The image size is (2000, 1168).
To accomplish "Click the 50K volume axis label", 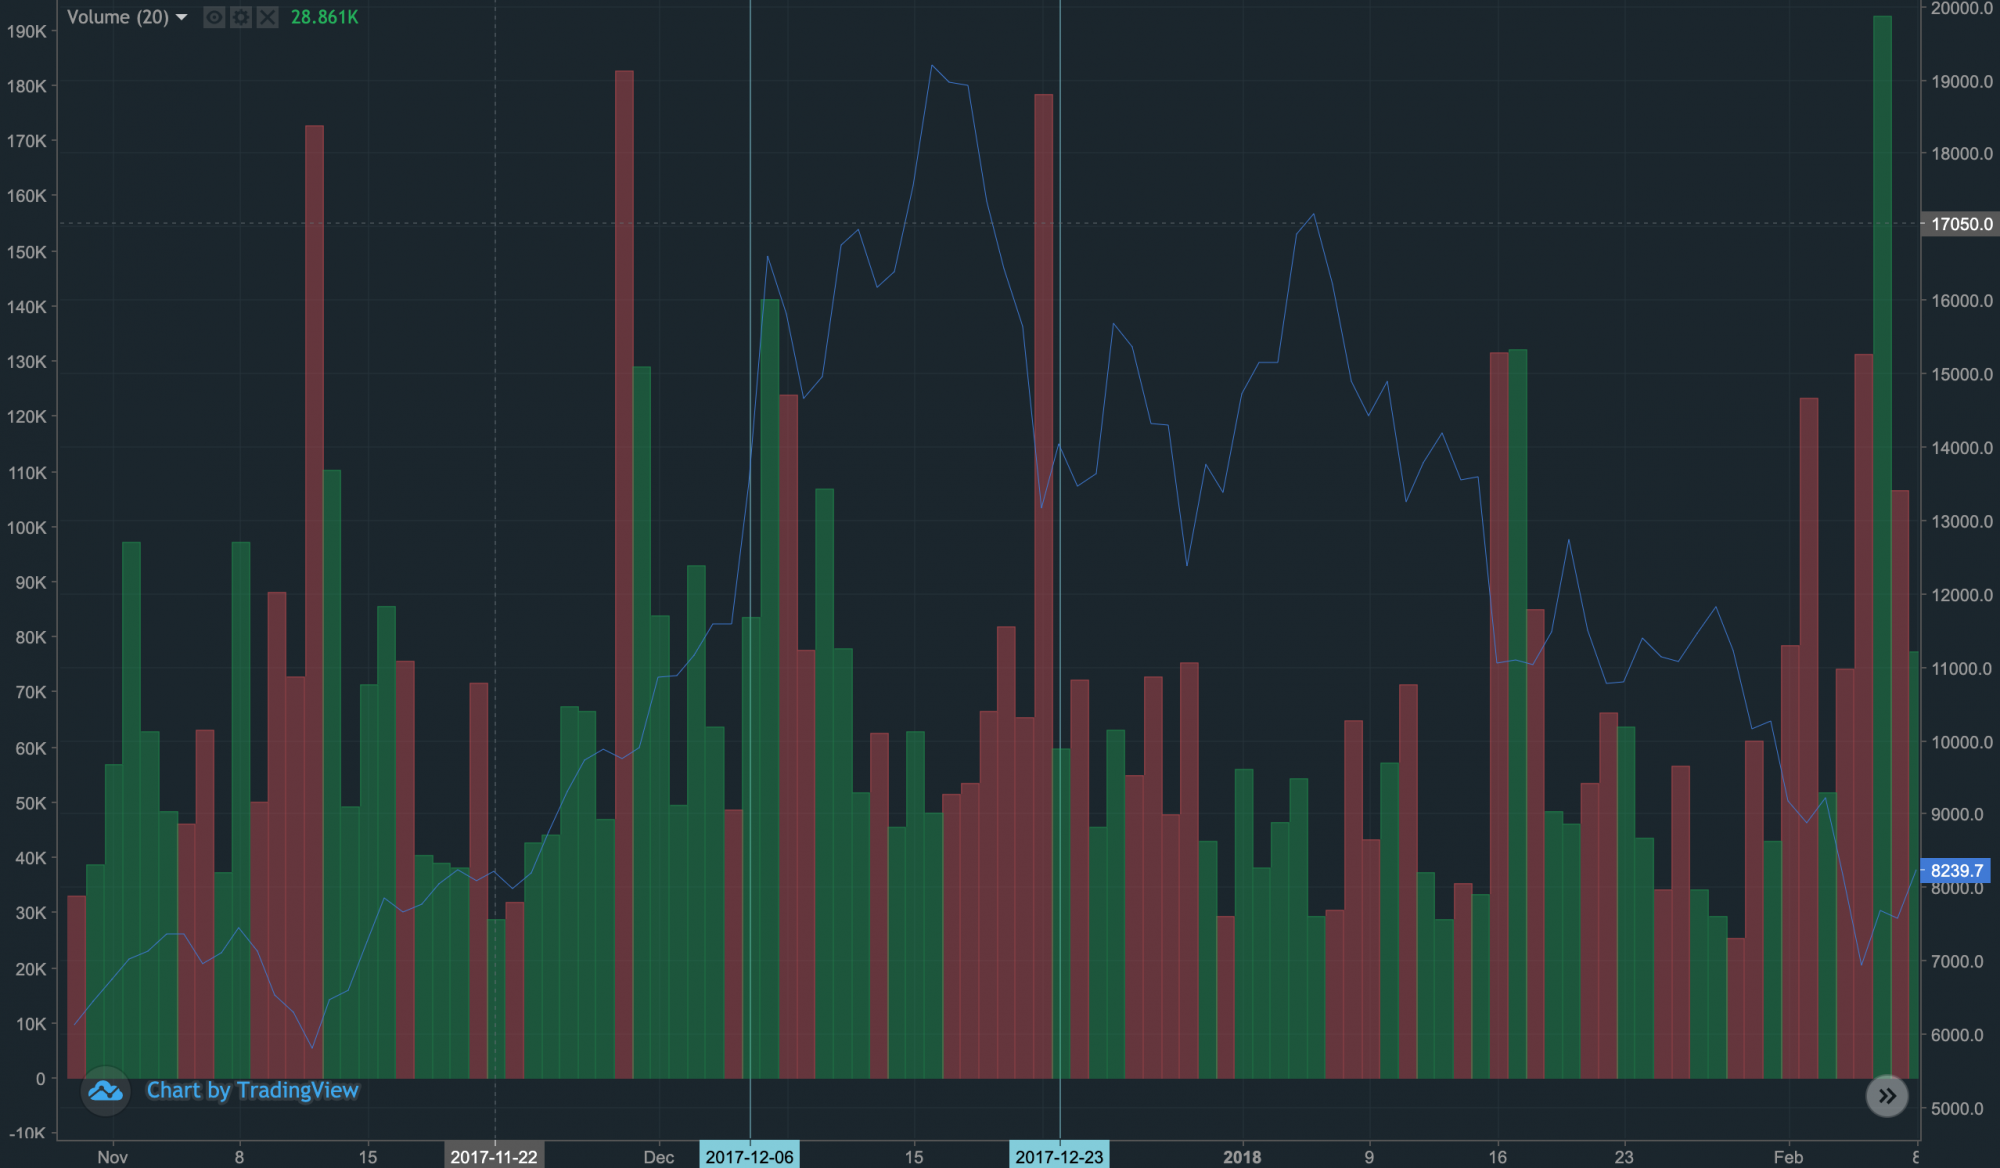I will (x=31, y=803).
